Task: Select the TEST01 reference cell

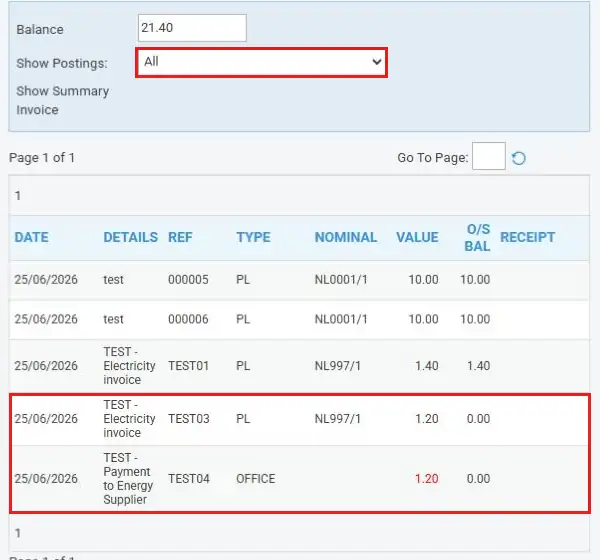Action: pyautogui.click(x=188, y=366)
